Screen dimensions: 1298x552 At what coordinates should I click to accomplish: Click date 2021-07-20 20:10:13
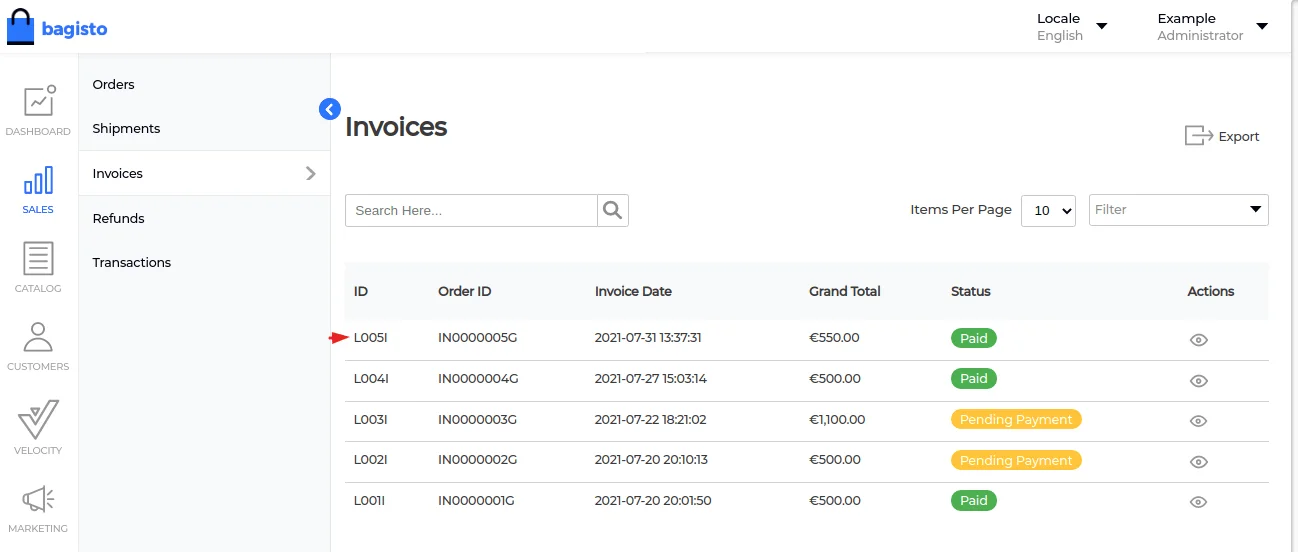651,460
